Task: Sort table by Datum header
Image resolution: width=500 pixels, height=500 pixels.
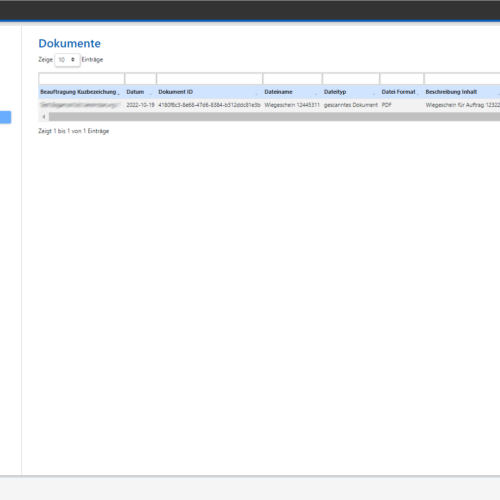Action: [140, 92]
